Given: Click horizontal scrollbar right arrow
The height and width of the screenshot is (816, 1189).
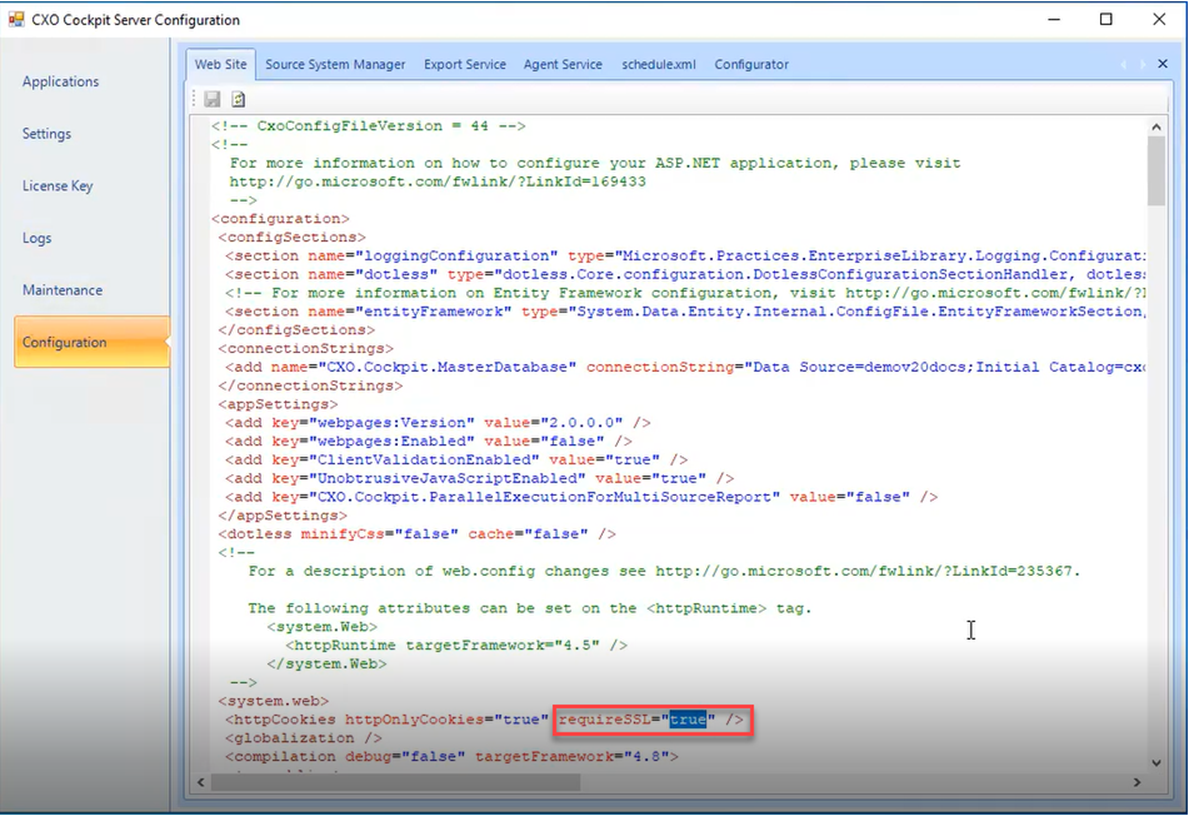Looking at the screenshot, I should tap(1137, 782).
